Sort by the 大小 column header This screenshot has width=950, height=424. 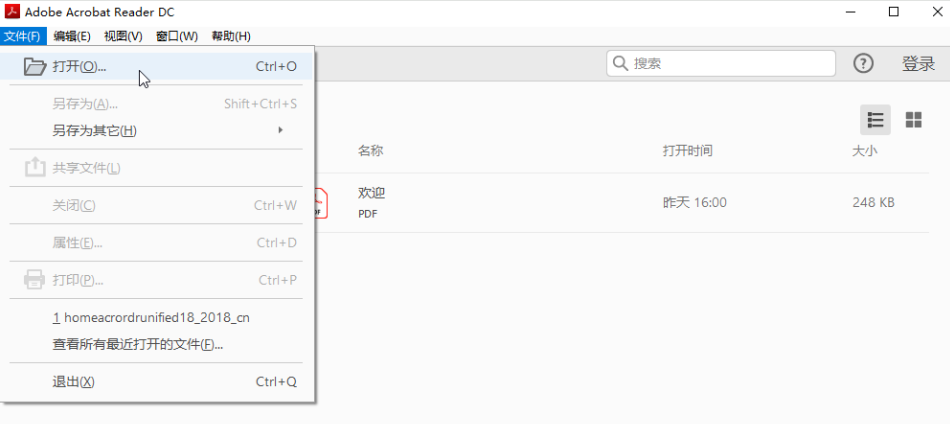pos(865,151)
